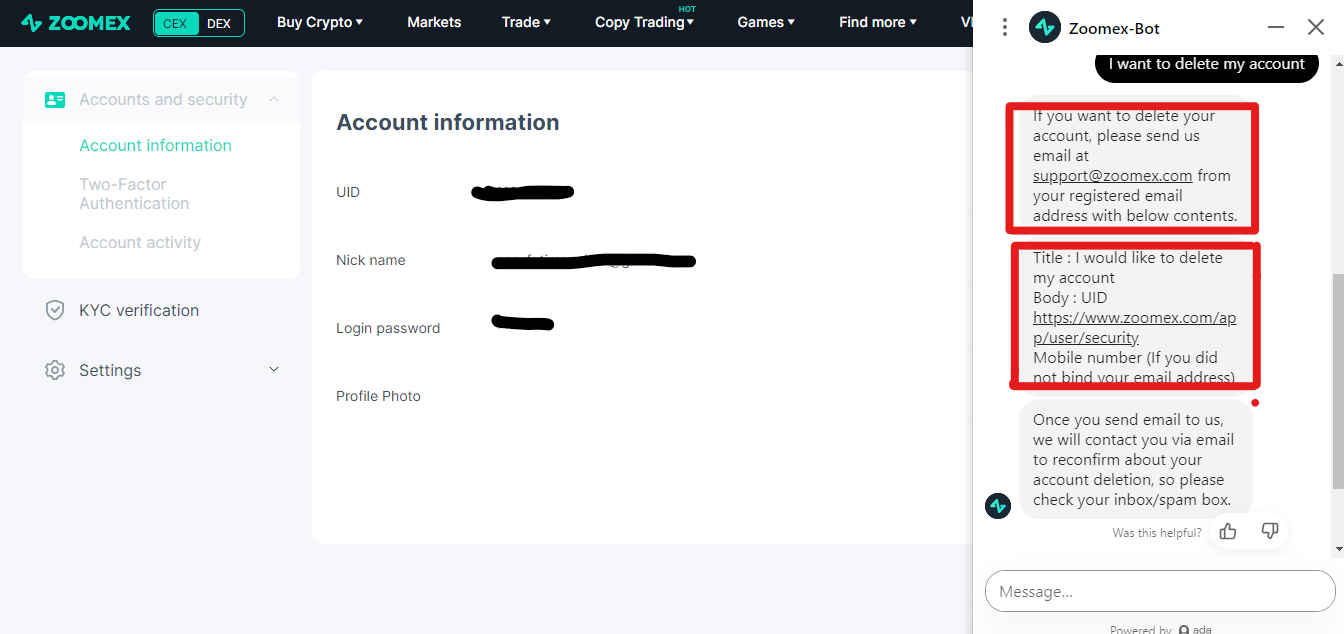Click the UID row label

pos(348,192)
